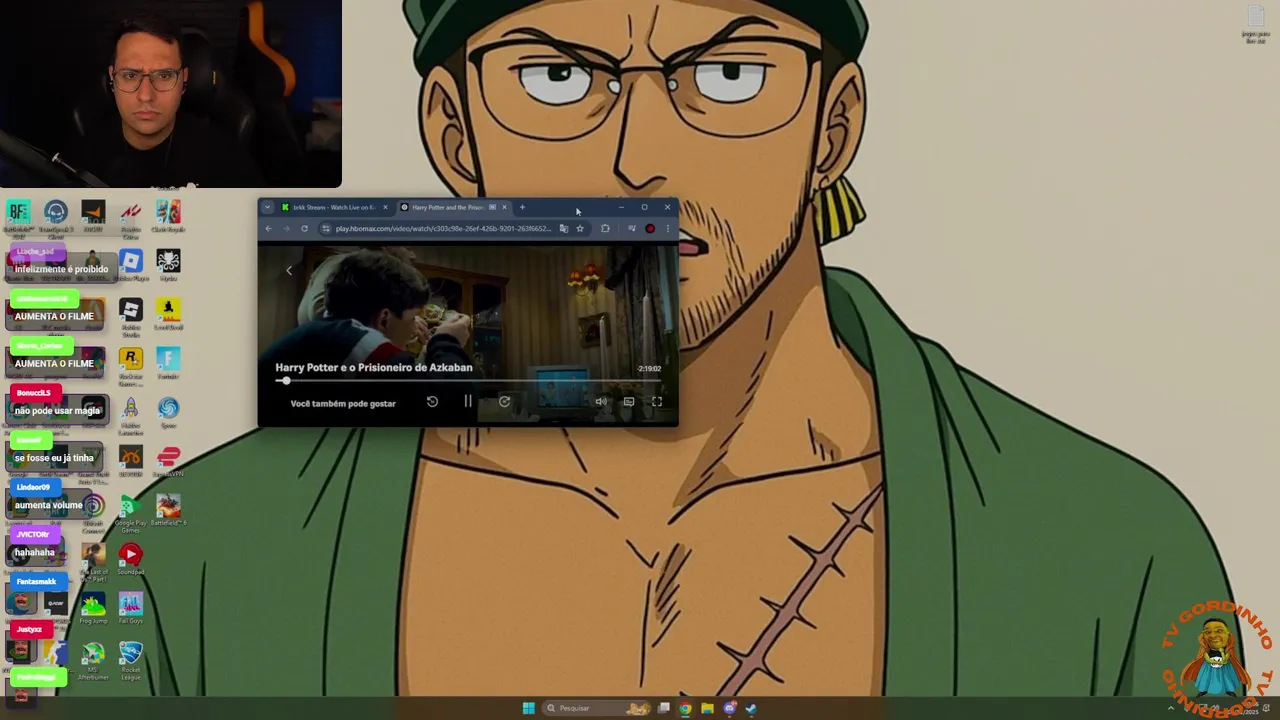The height and width of the screenshot is (720, 1280).
Task: Click the 'hahahaha' chat message
Action: click(x=35, y=553)
